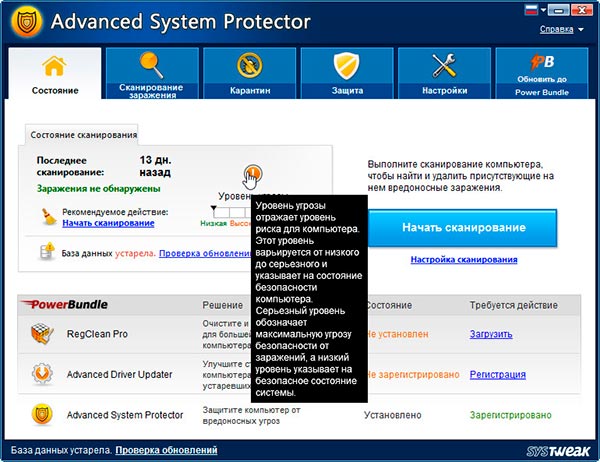Click Проверка обновлений link in scan panel

point(205,253)
